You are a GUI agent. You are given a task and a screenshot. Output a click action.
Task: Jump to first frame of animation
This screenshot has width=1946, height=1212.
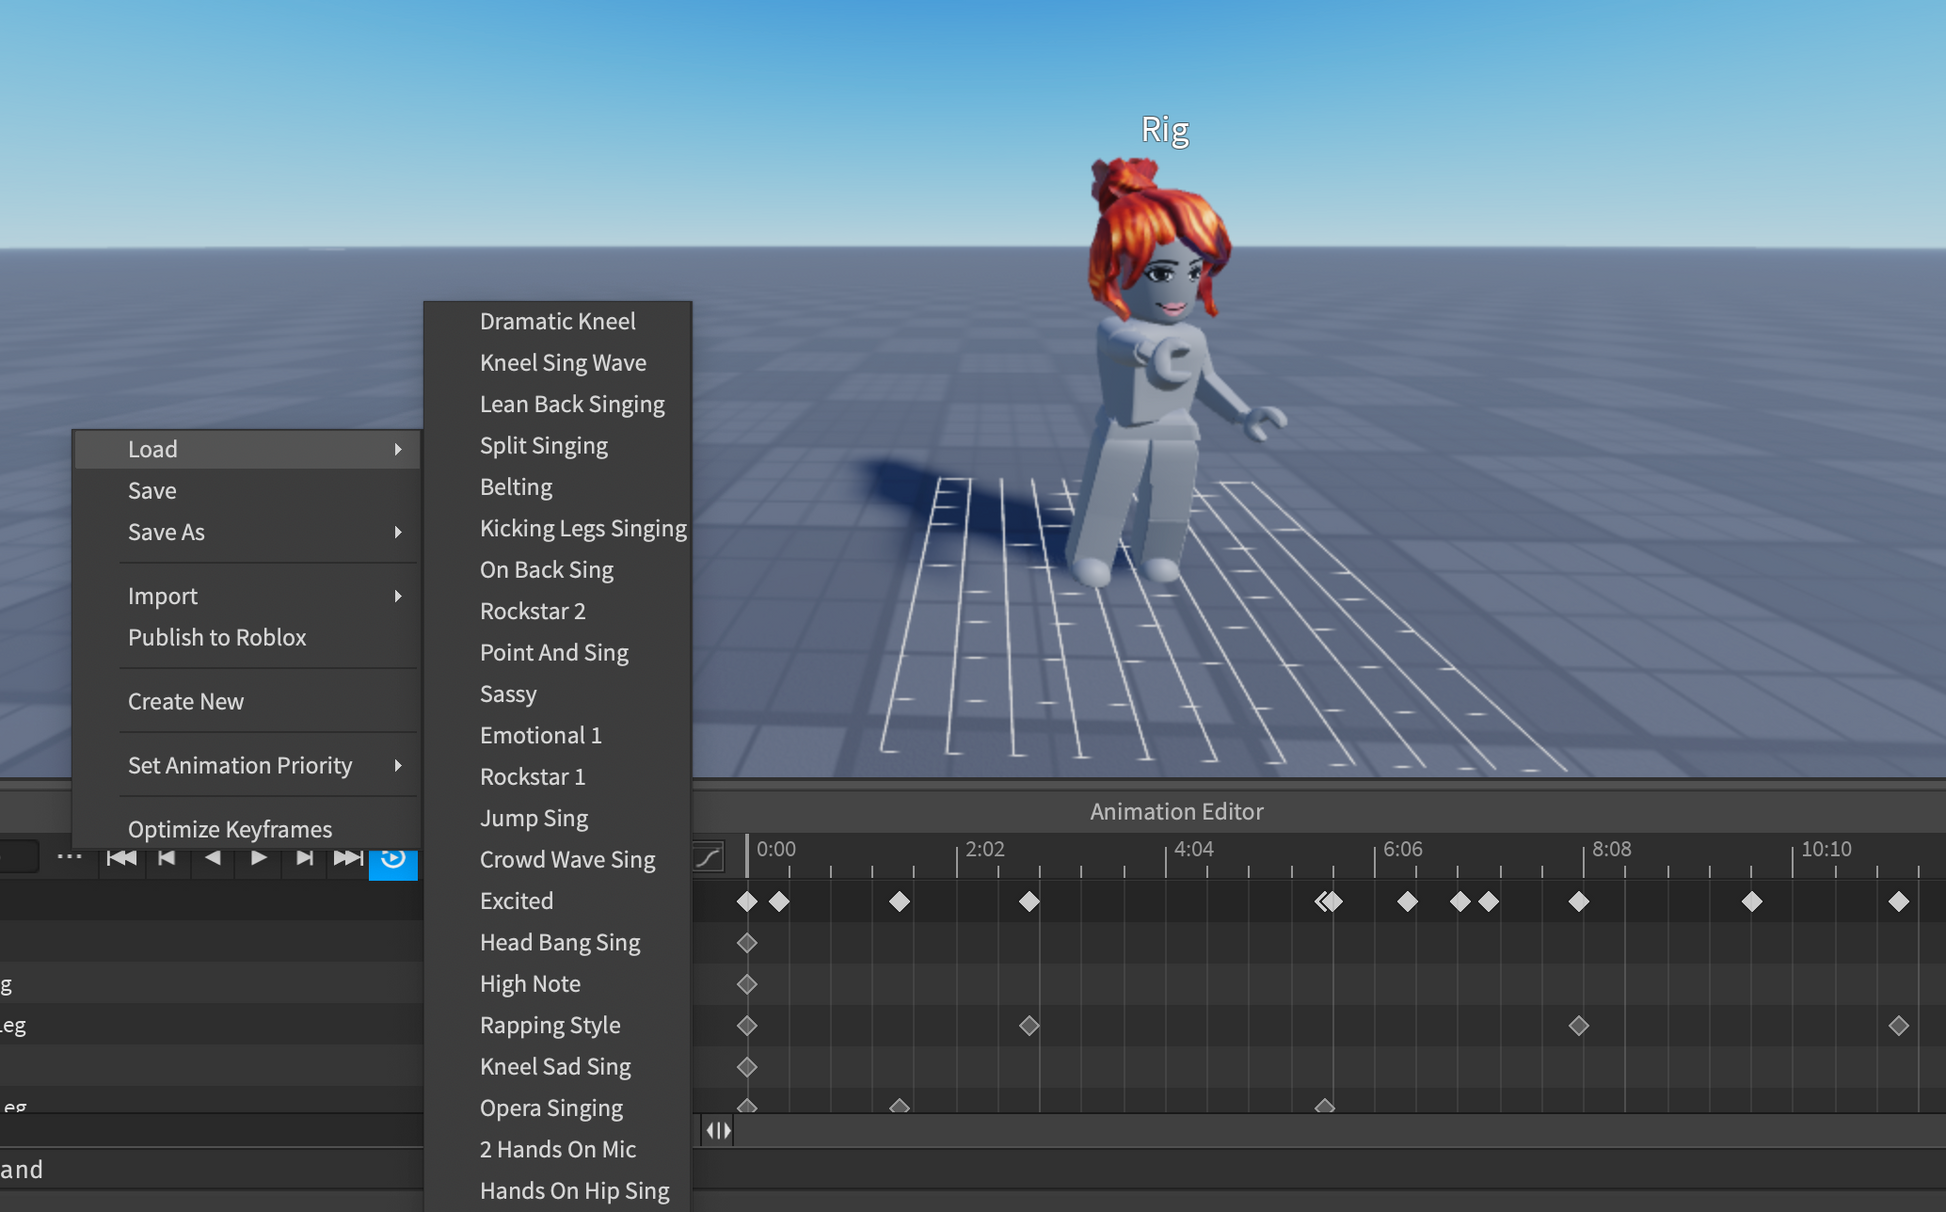click(121, 858)
